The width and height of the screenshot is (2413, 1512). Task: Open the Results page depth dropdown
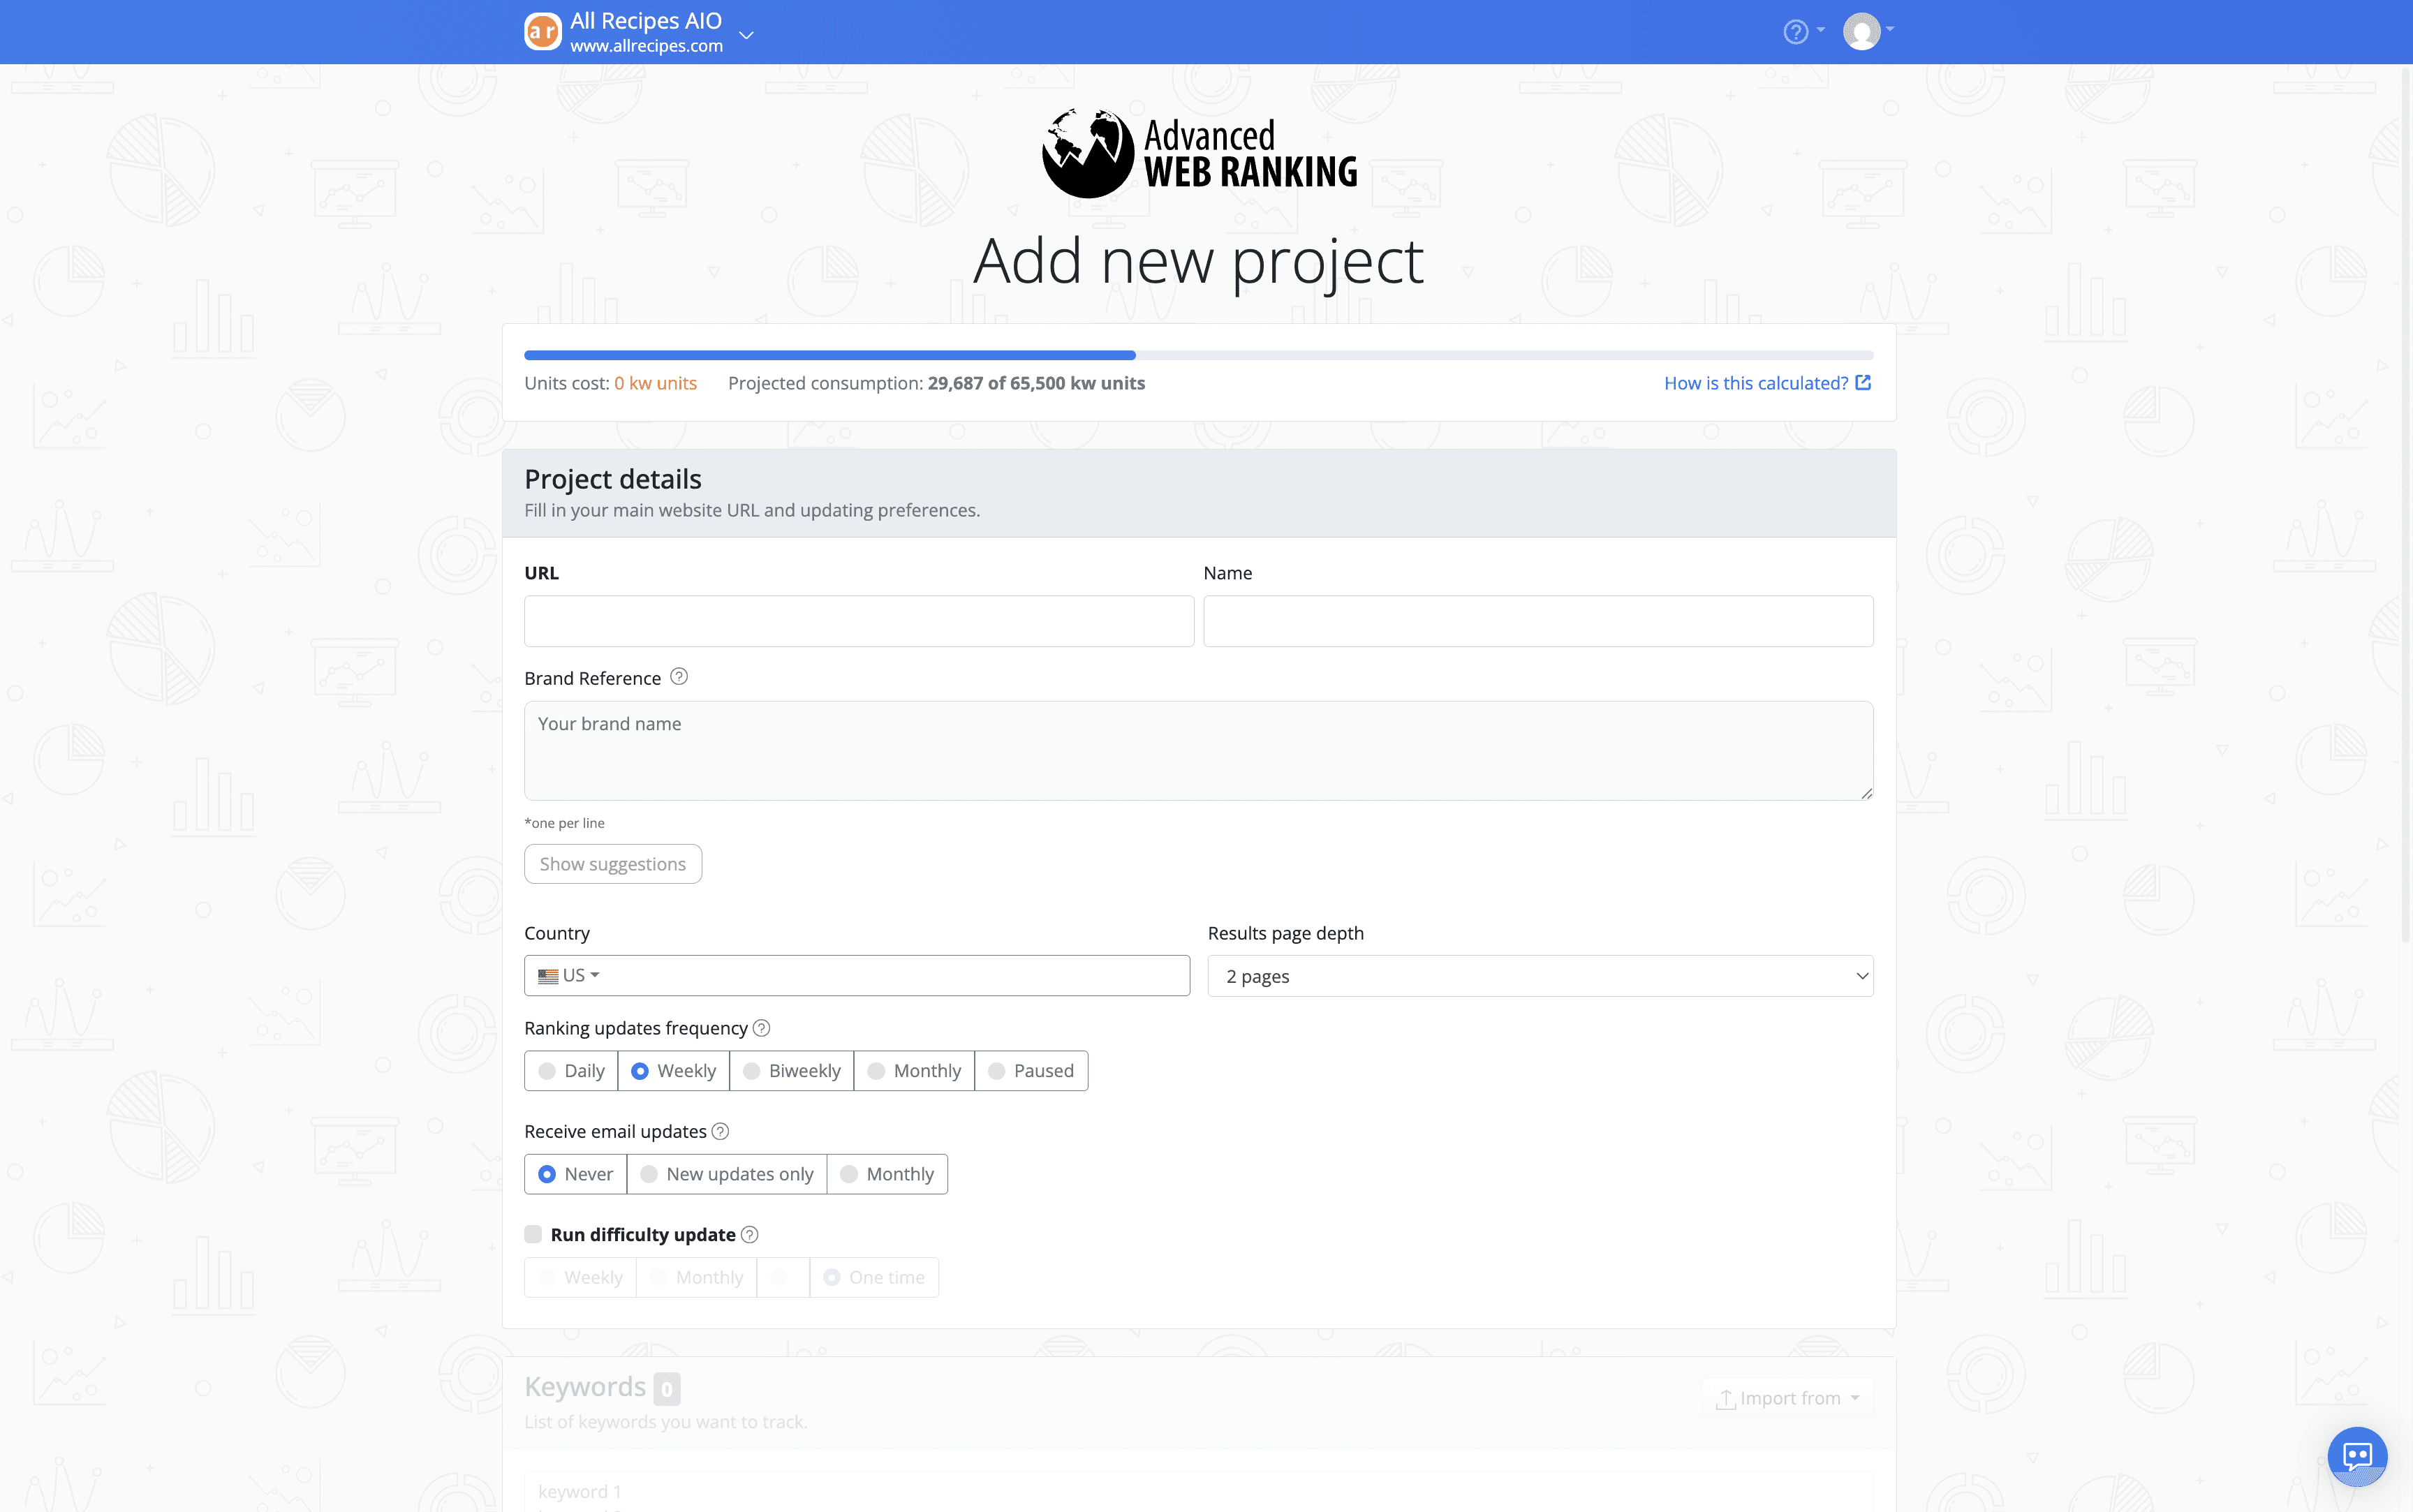(1540, 976)
